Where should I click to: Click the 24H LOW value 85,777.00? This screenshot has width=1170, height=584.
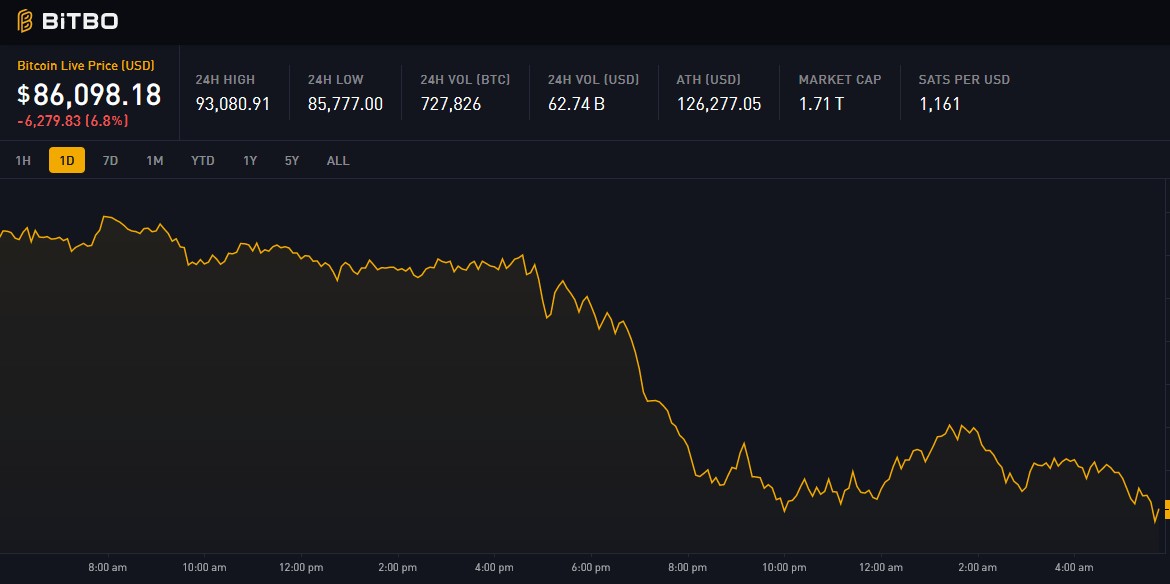tap(345, 103)
